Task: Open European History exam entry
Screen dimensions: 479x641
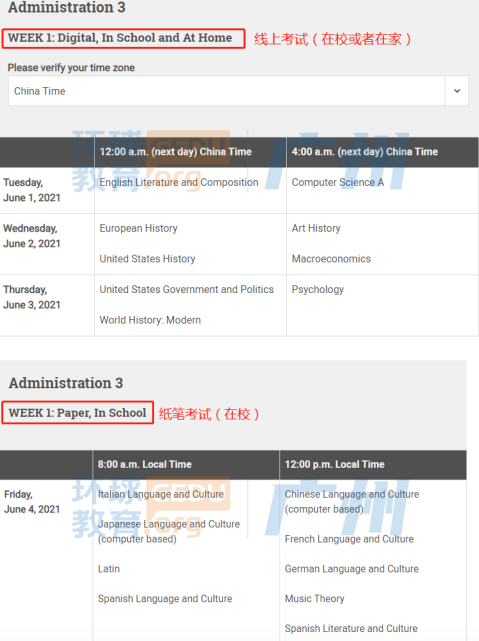Action: point(139,228)
